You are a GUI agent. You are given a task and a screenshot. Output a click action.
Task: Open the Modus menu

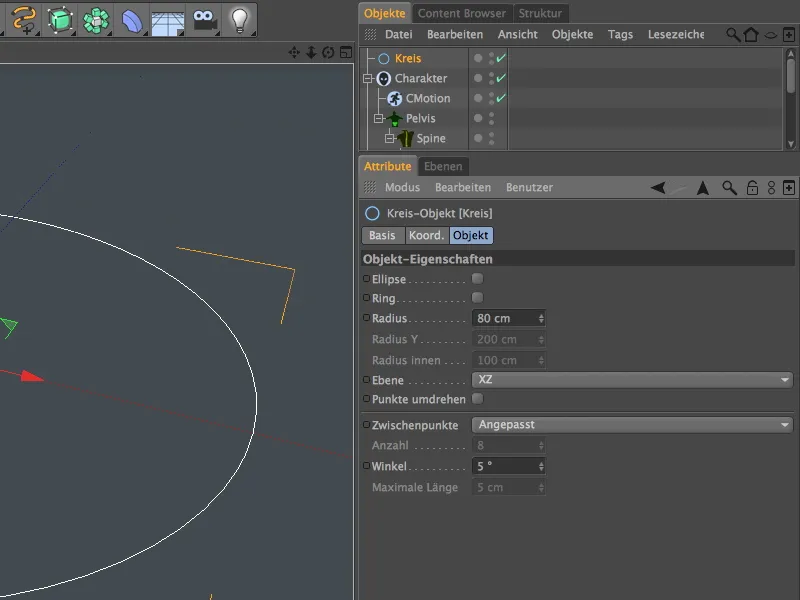point(403,188)
